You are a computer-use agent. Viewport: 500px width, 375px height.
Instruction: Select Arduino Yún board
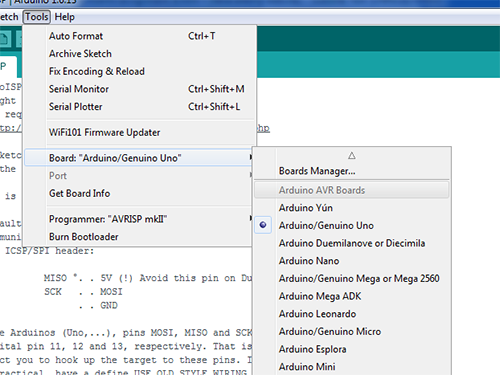pos(352,208)
